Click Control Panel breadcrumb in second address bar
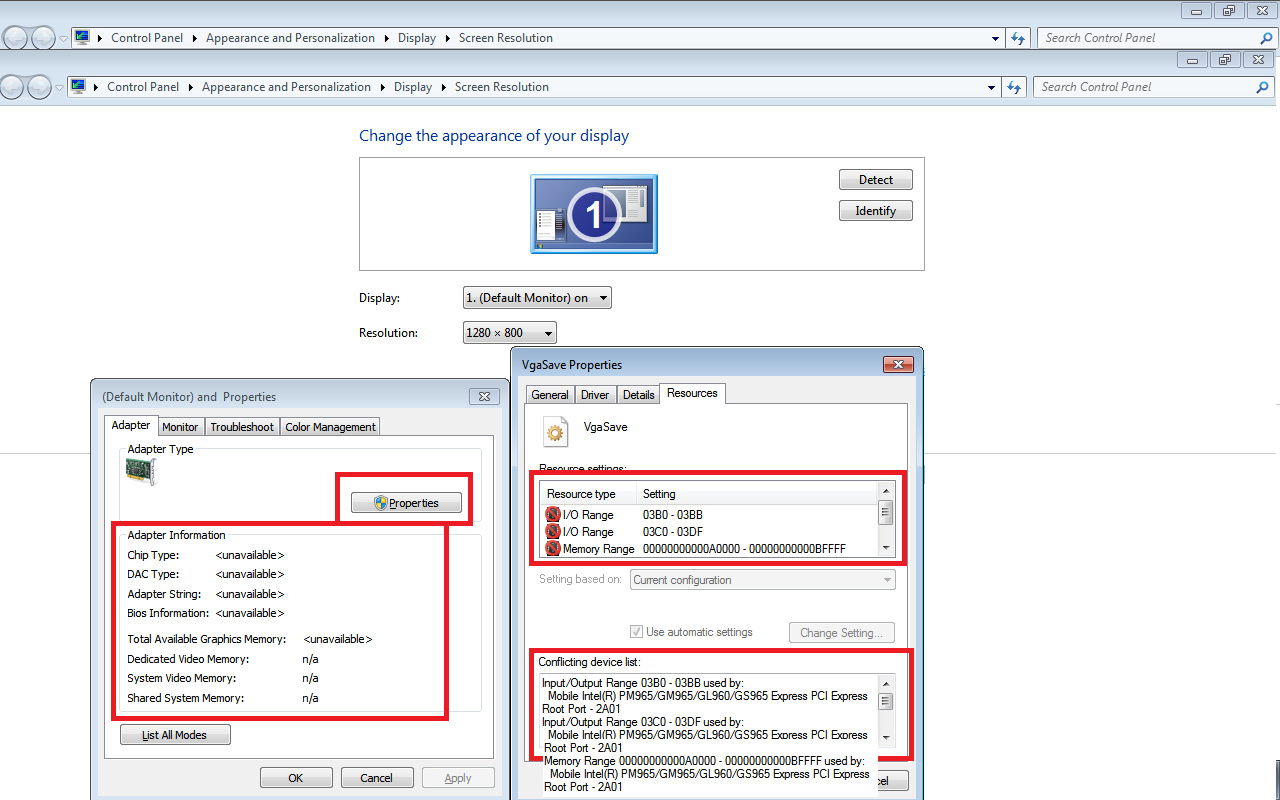 pyautogui.click(x=143, y=87)
